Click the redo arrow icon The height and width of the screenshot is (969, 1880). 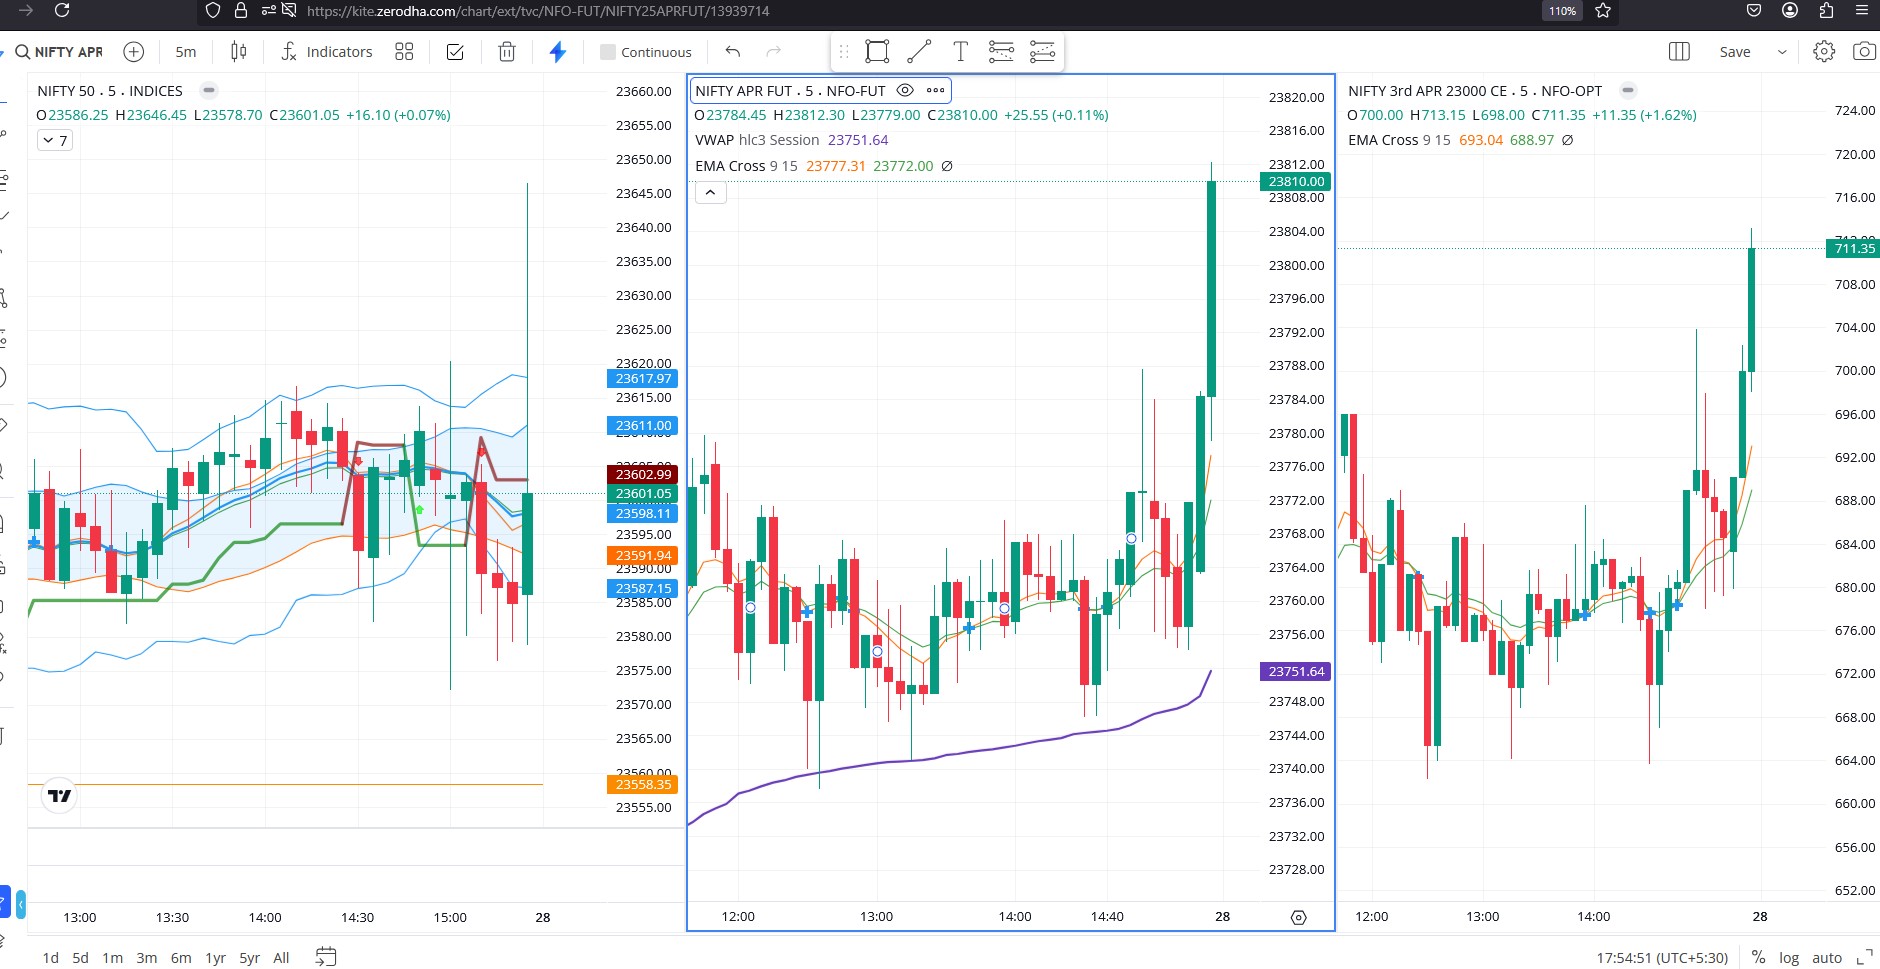pos(773,52)
